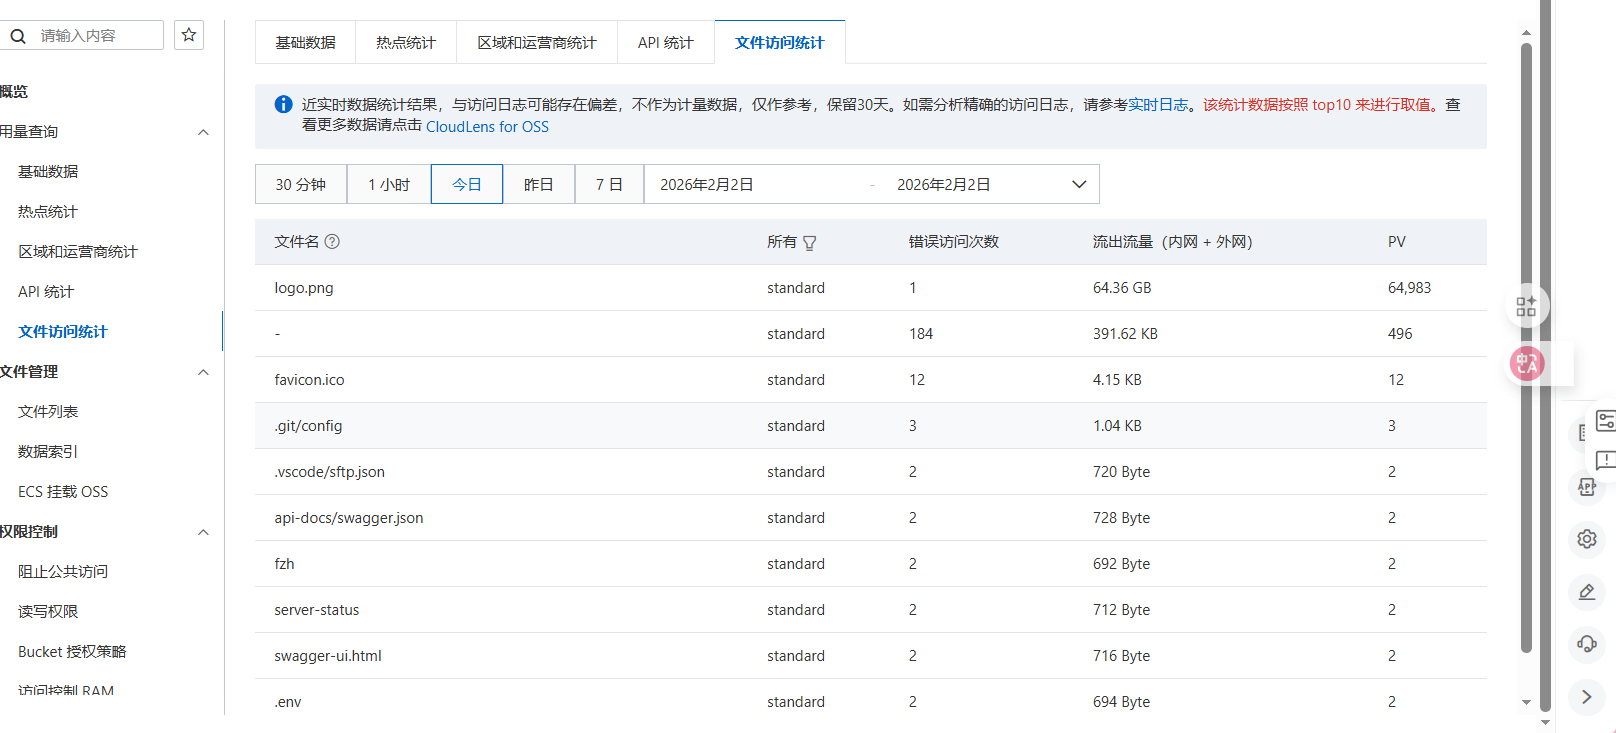
Task: Click the sidebar search input field
Action: point(95,36)
